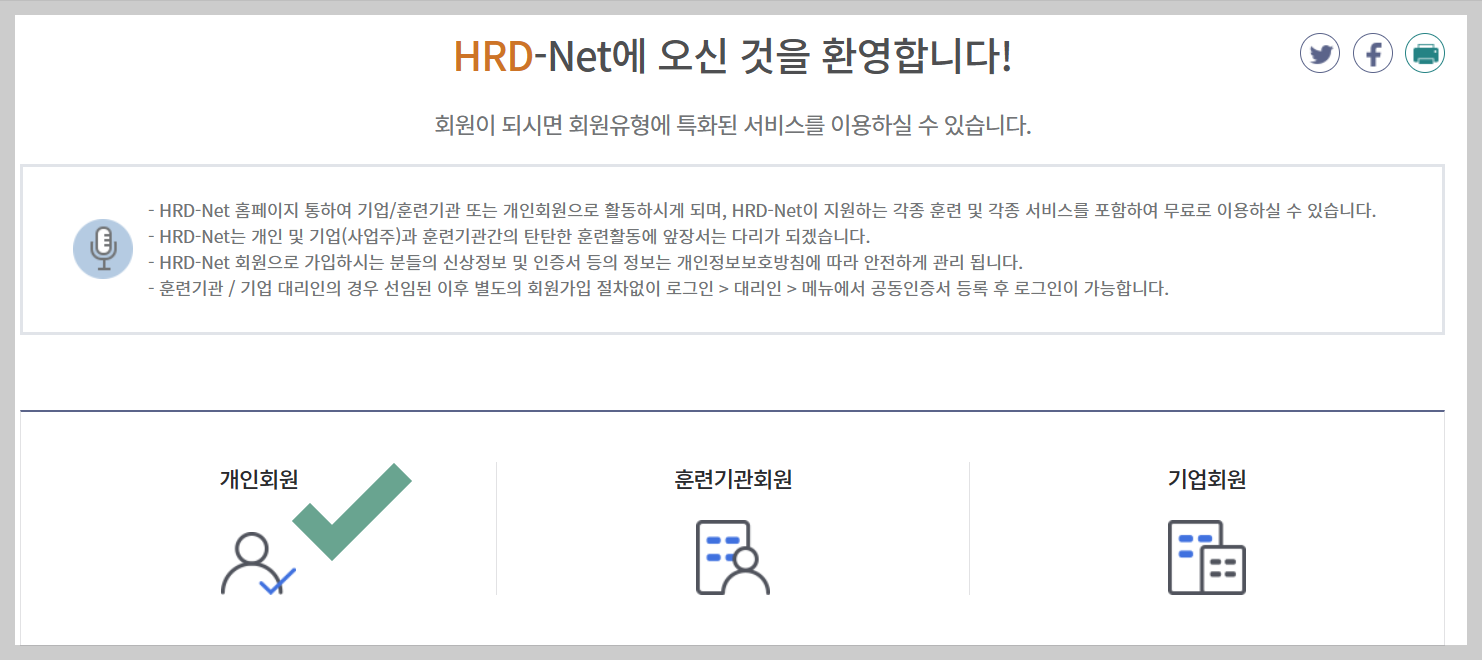
Task: Print the page using the printer icon
Action: (x=1425, y=53)
